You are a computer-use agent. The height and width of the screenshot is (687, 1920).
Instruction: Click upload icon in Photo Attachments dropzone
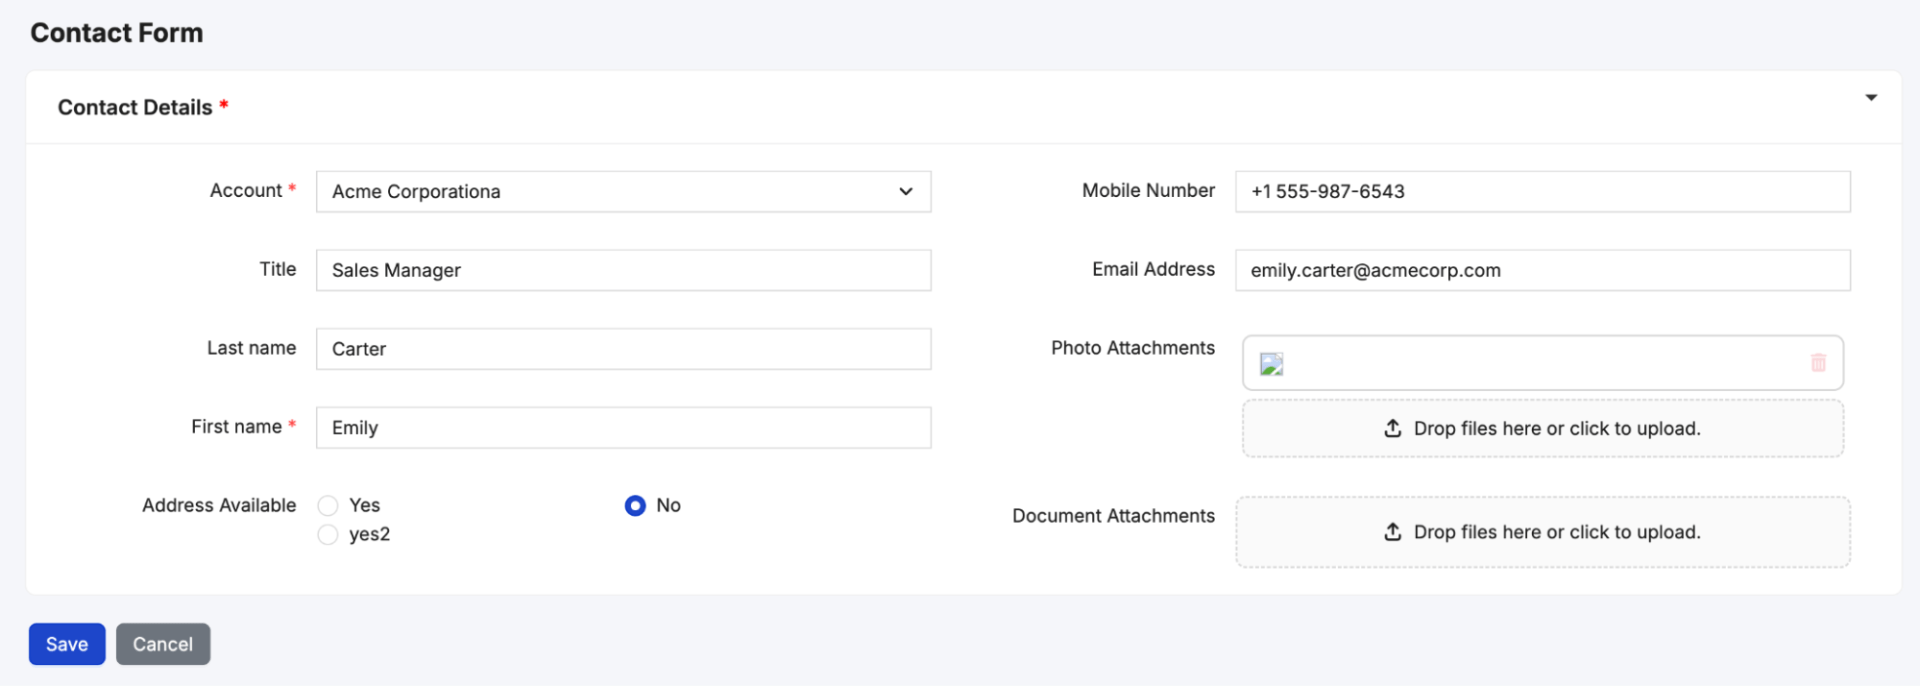click(x=1392, y=429)
